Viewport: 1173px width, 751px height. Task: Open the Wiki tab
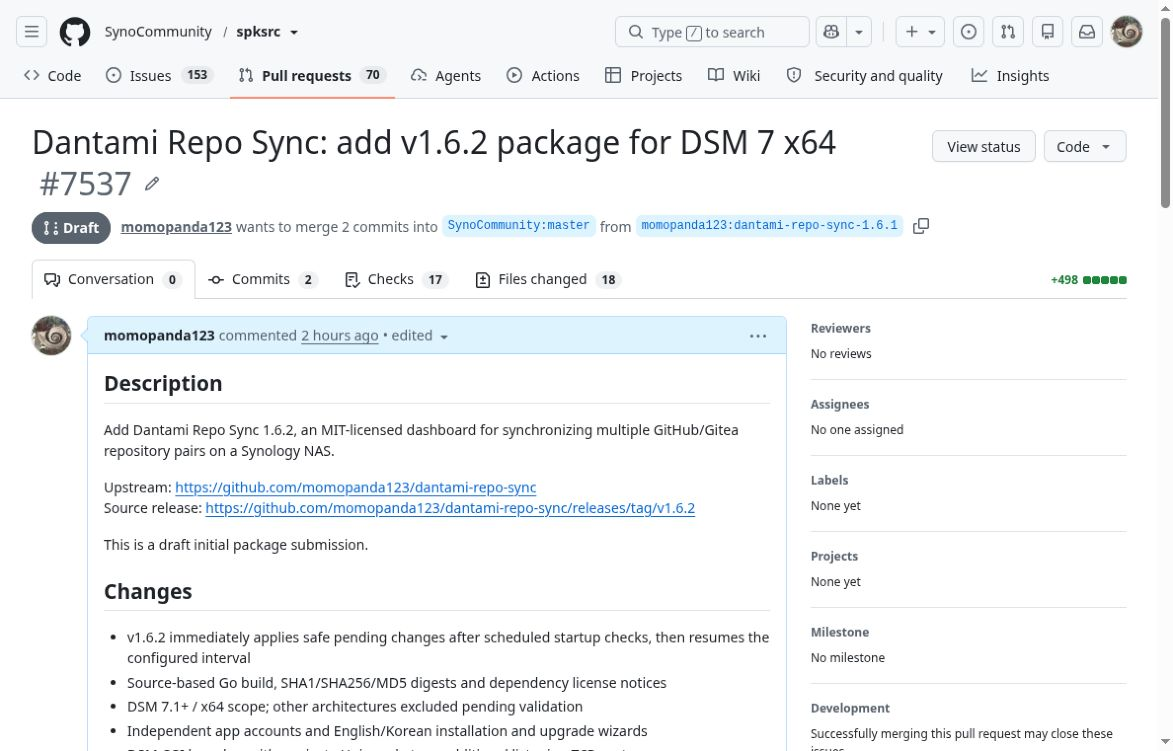(734, 76)
